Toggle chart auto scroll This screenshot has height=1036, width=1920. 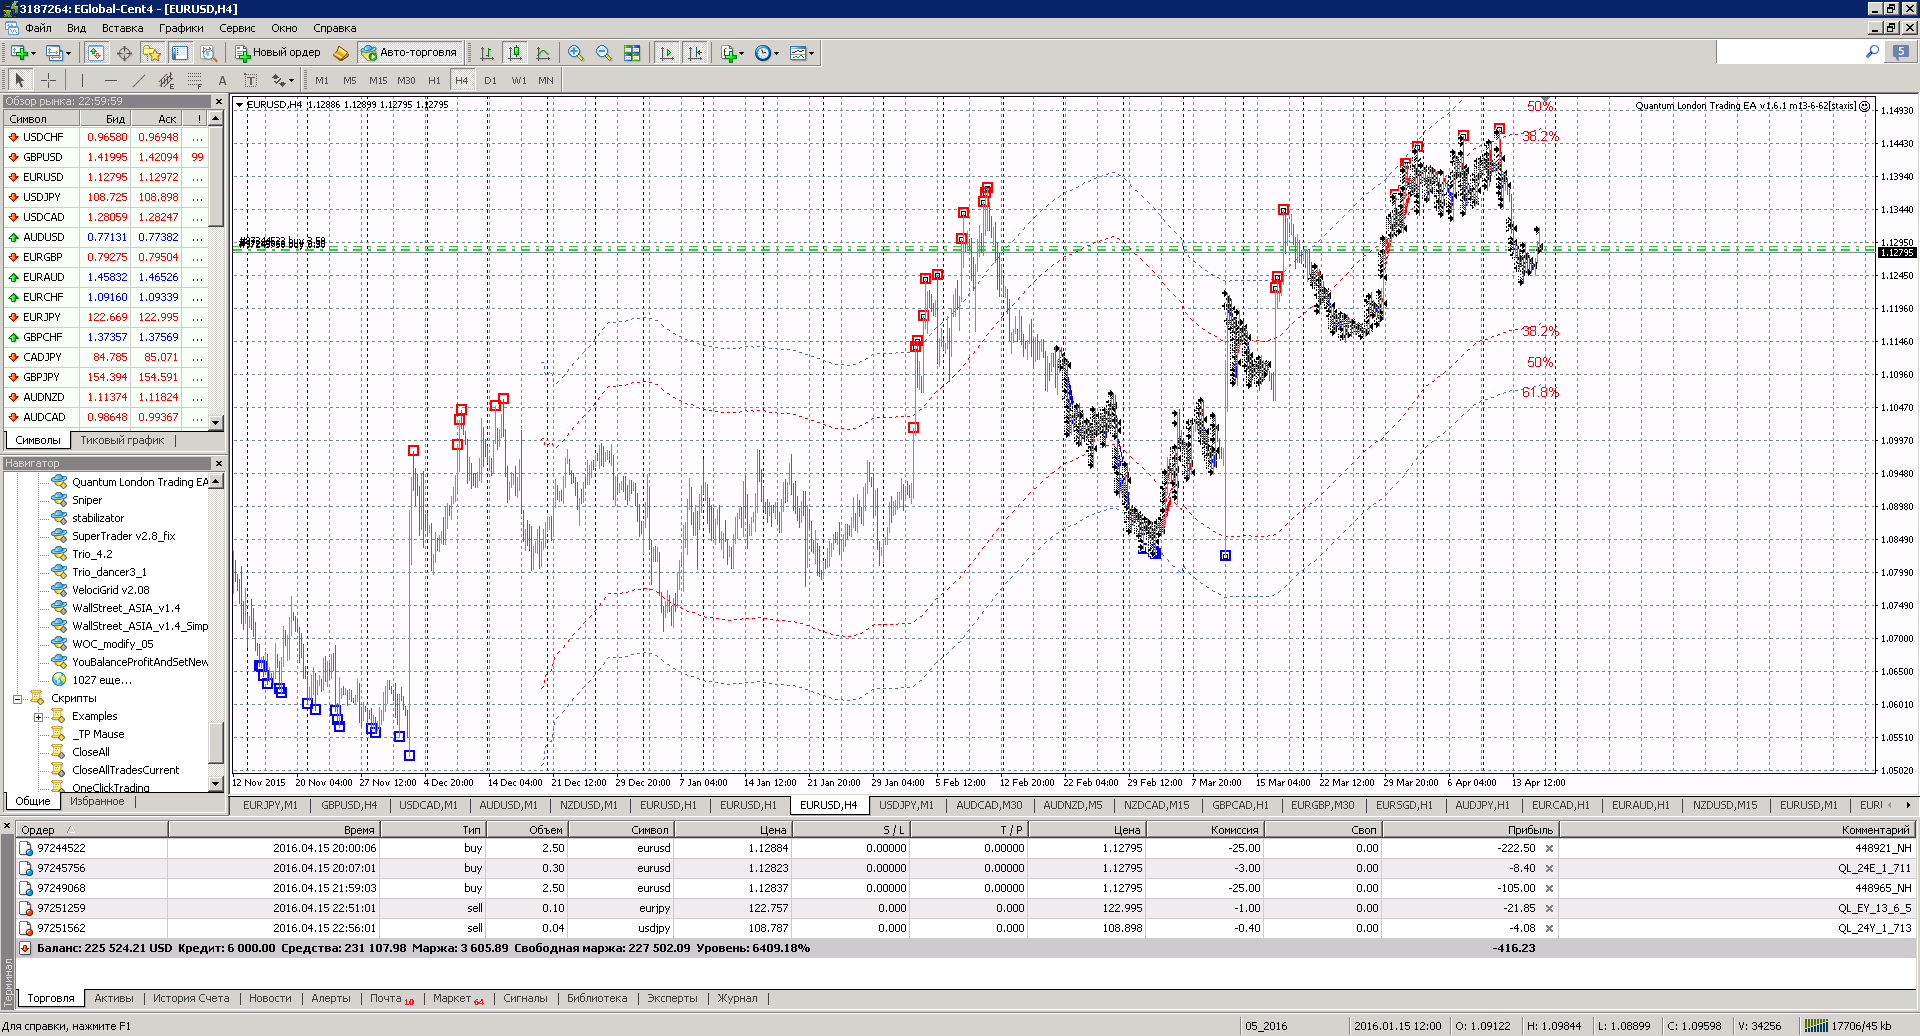(x=667, y=53)
